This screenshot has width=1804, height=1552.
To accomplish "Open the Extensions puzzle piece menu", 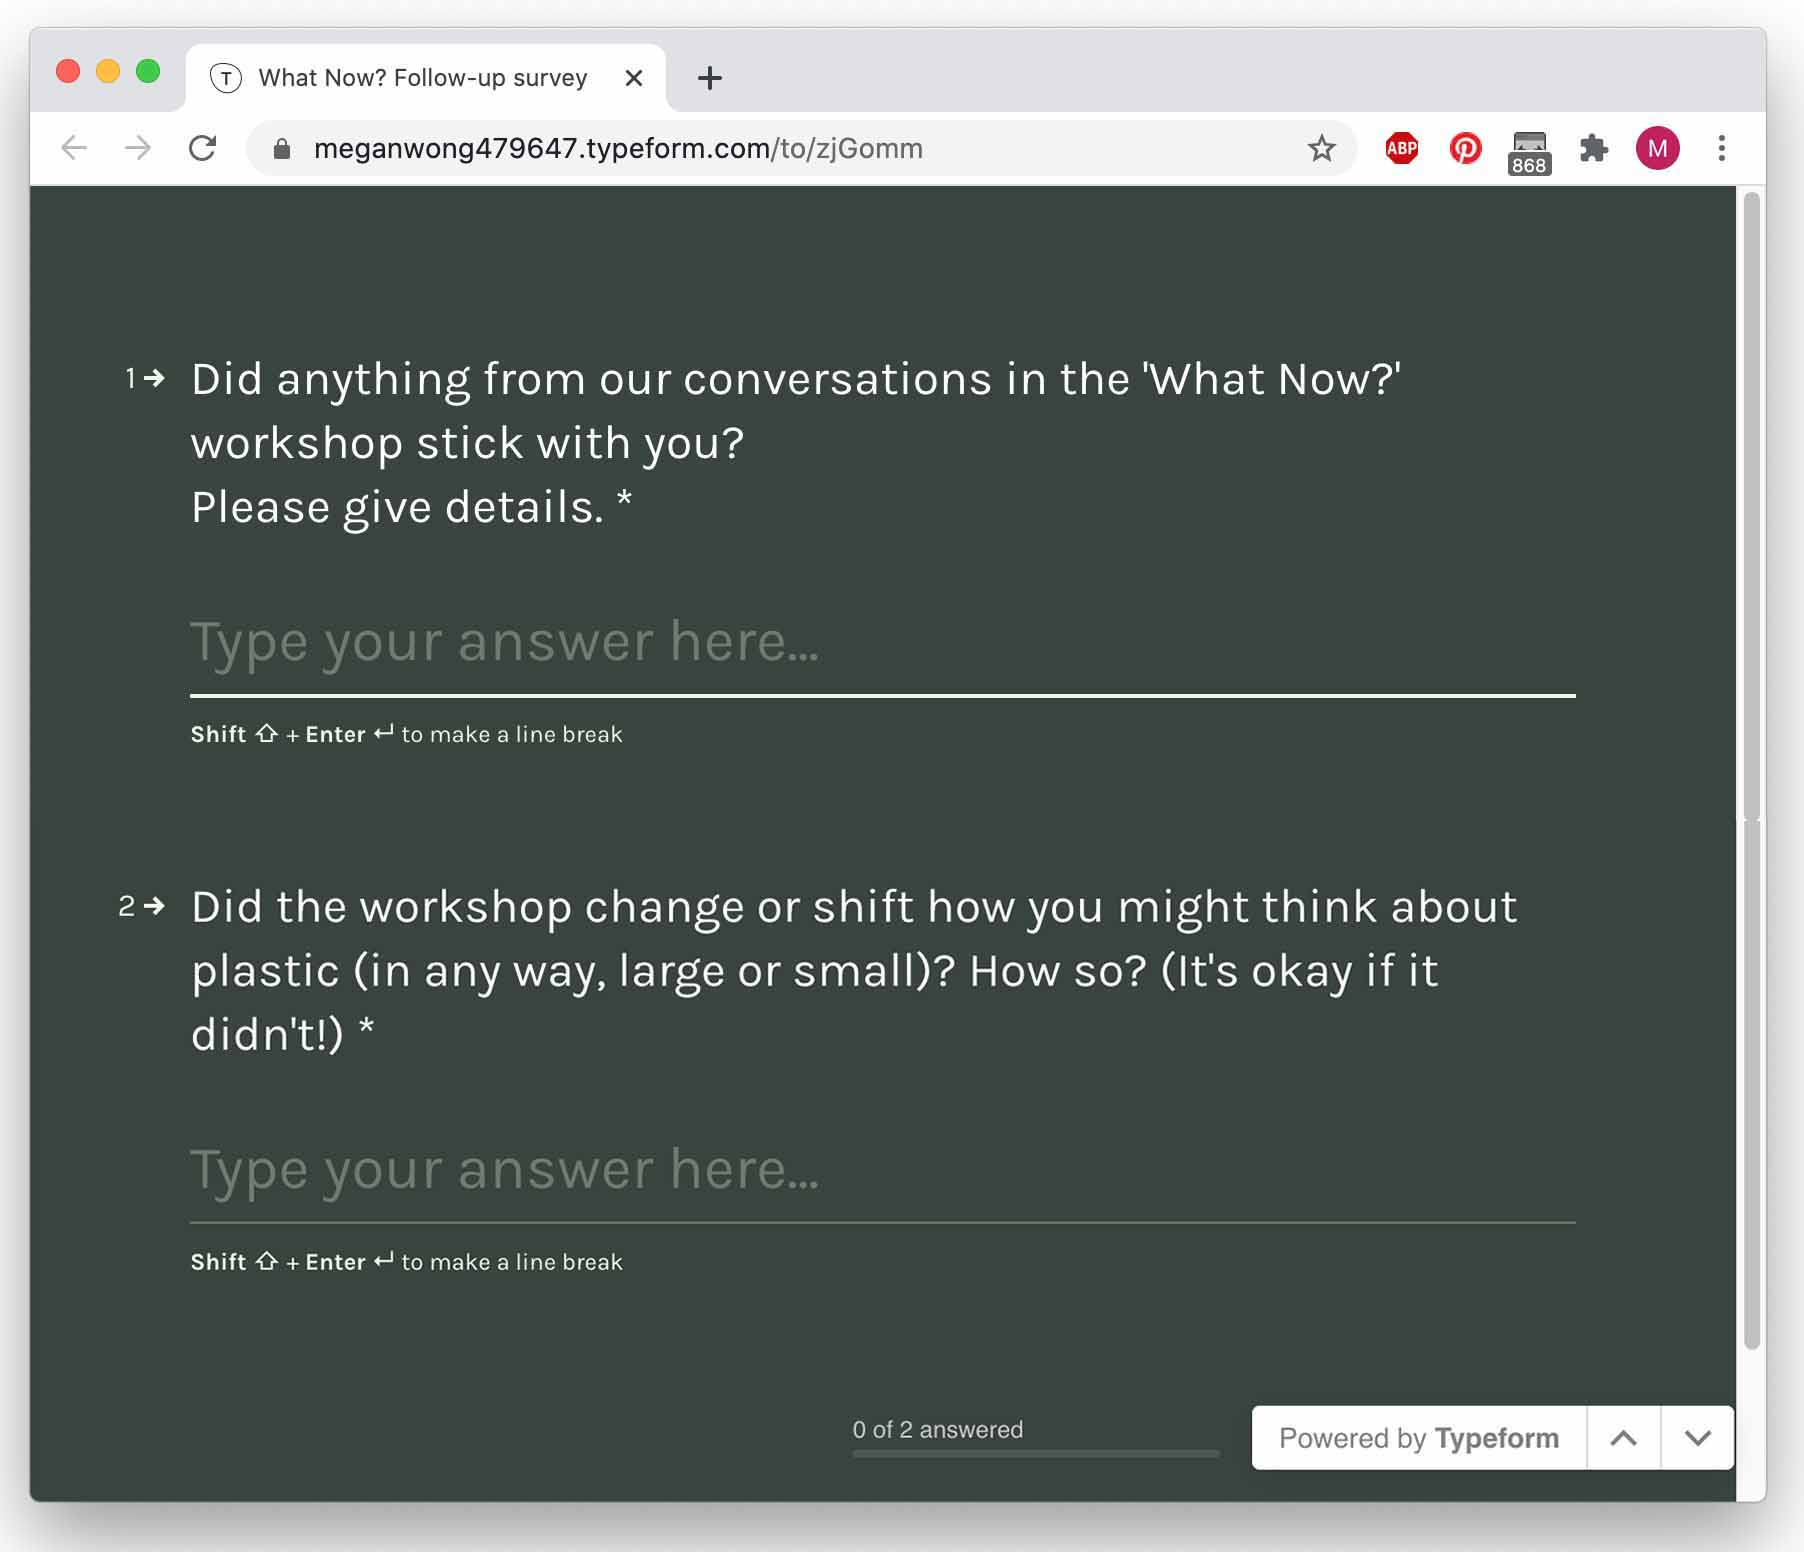I will point(1593,149).
